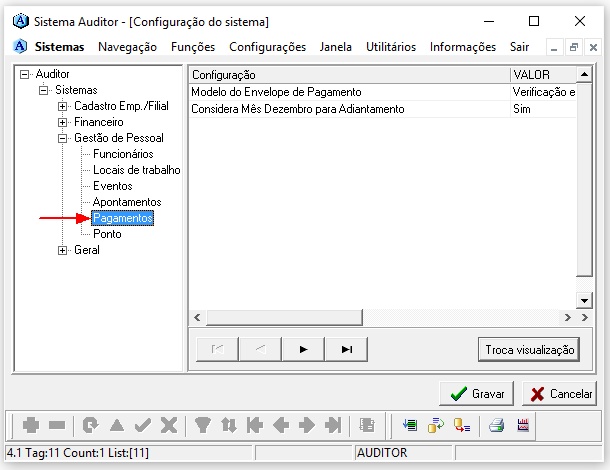Click the inner window restore icon

pos(573,47)
